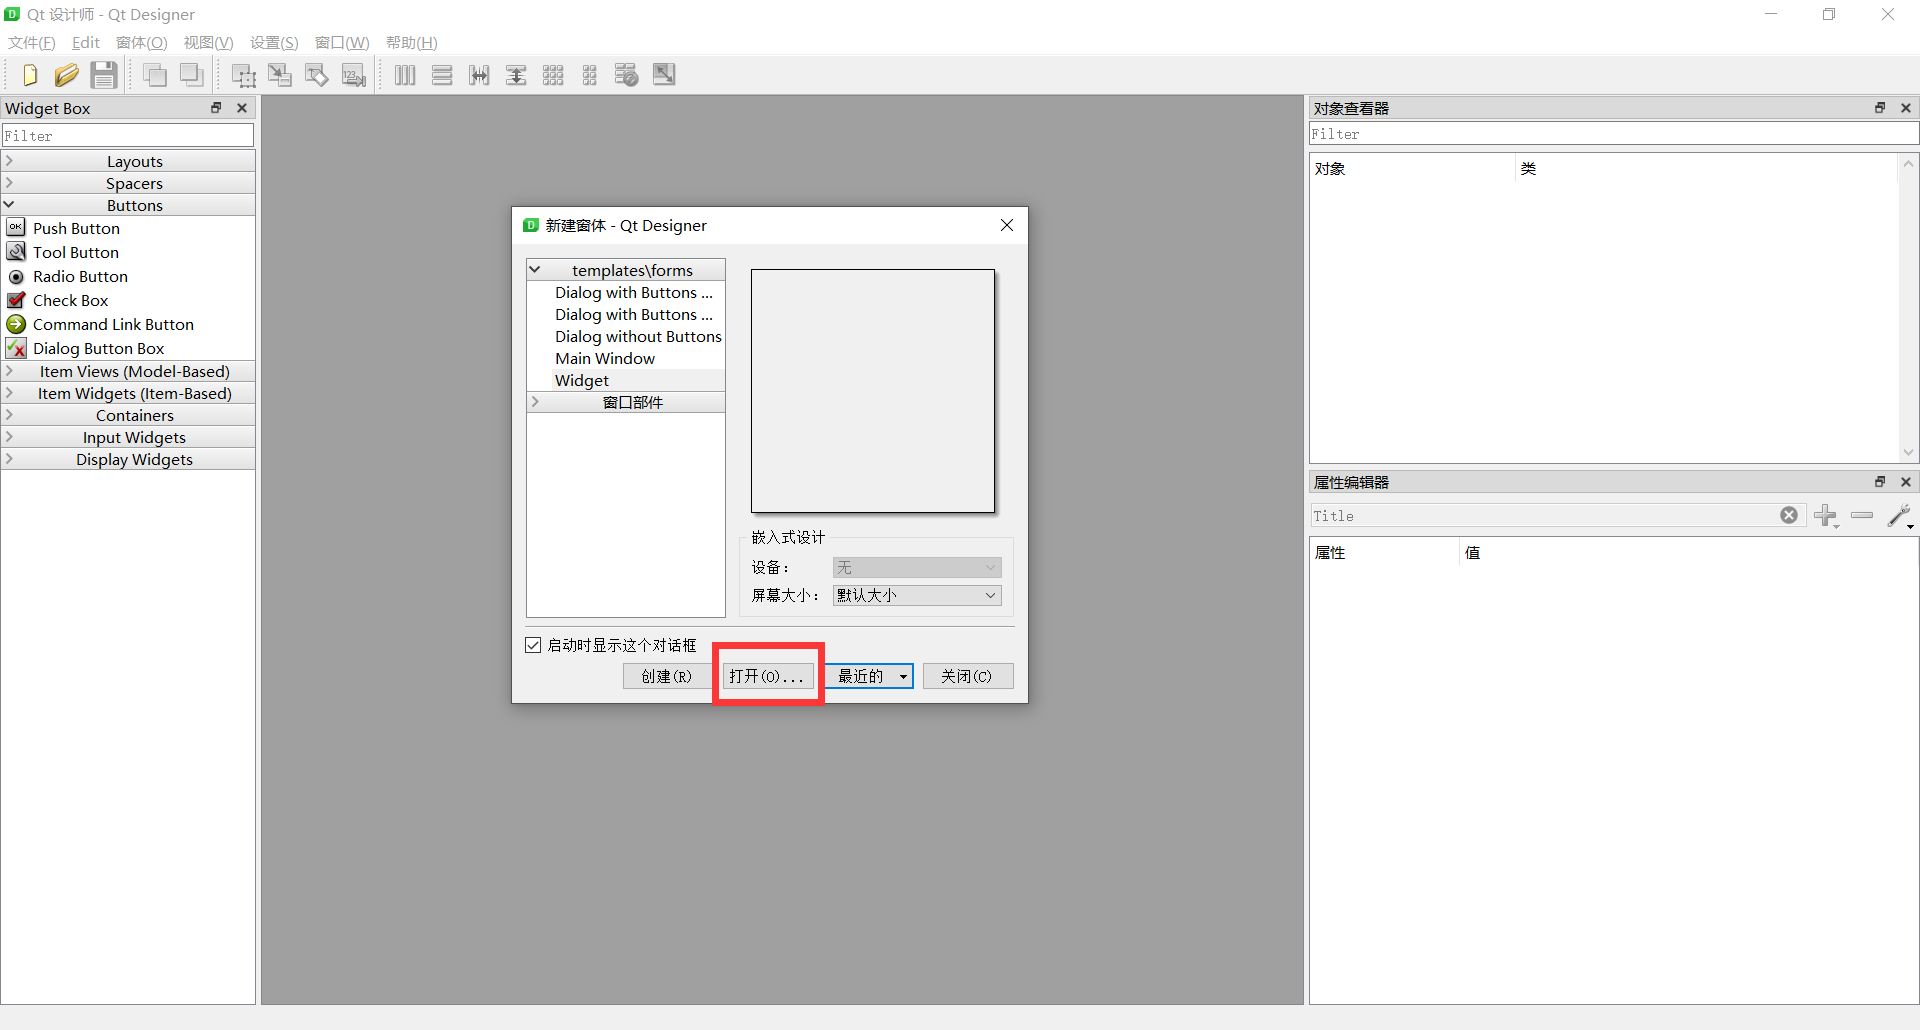The height and width of the screenshot is (1030, 1920).
Task: Expand Item Widgets (Item-Based) category
Action: point(128,393)
